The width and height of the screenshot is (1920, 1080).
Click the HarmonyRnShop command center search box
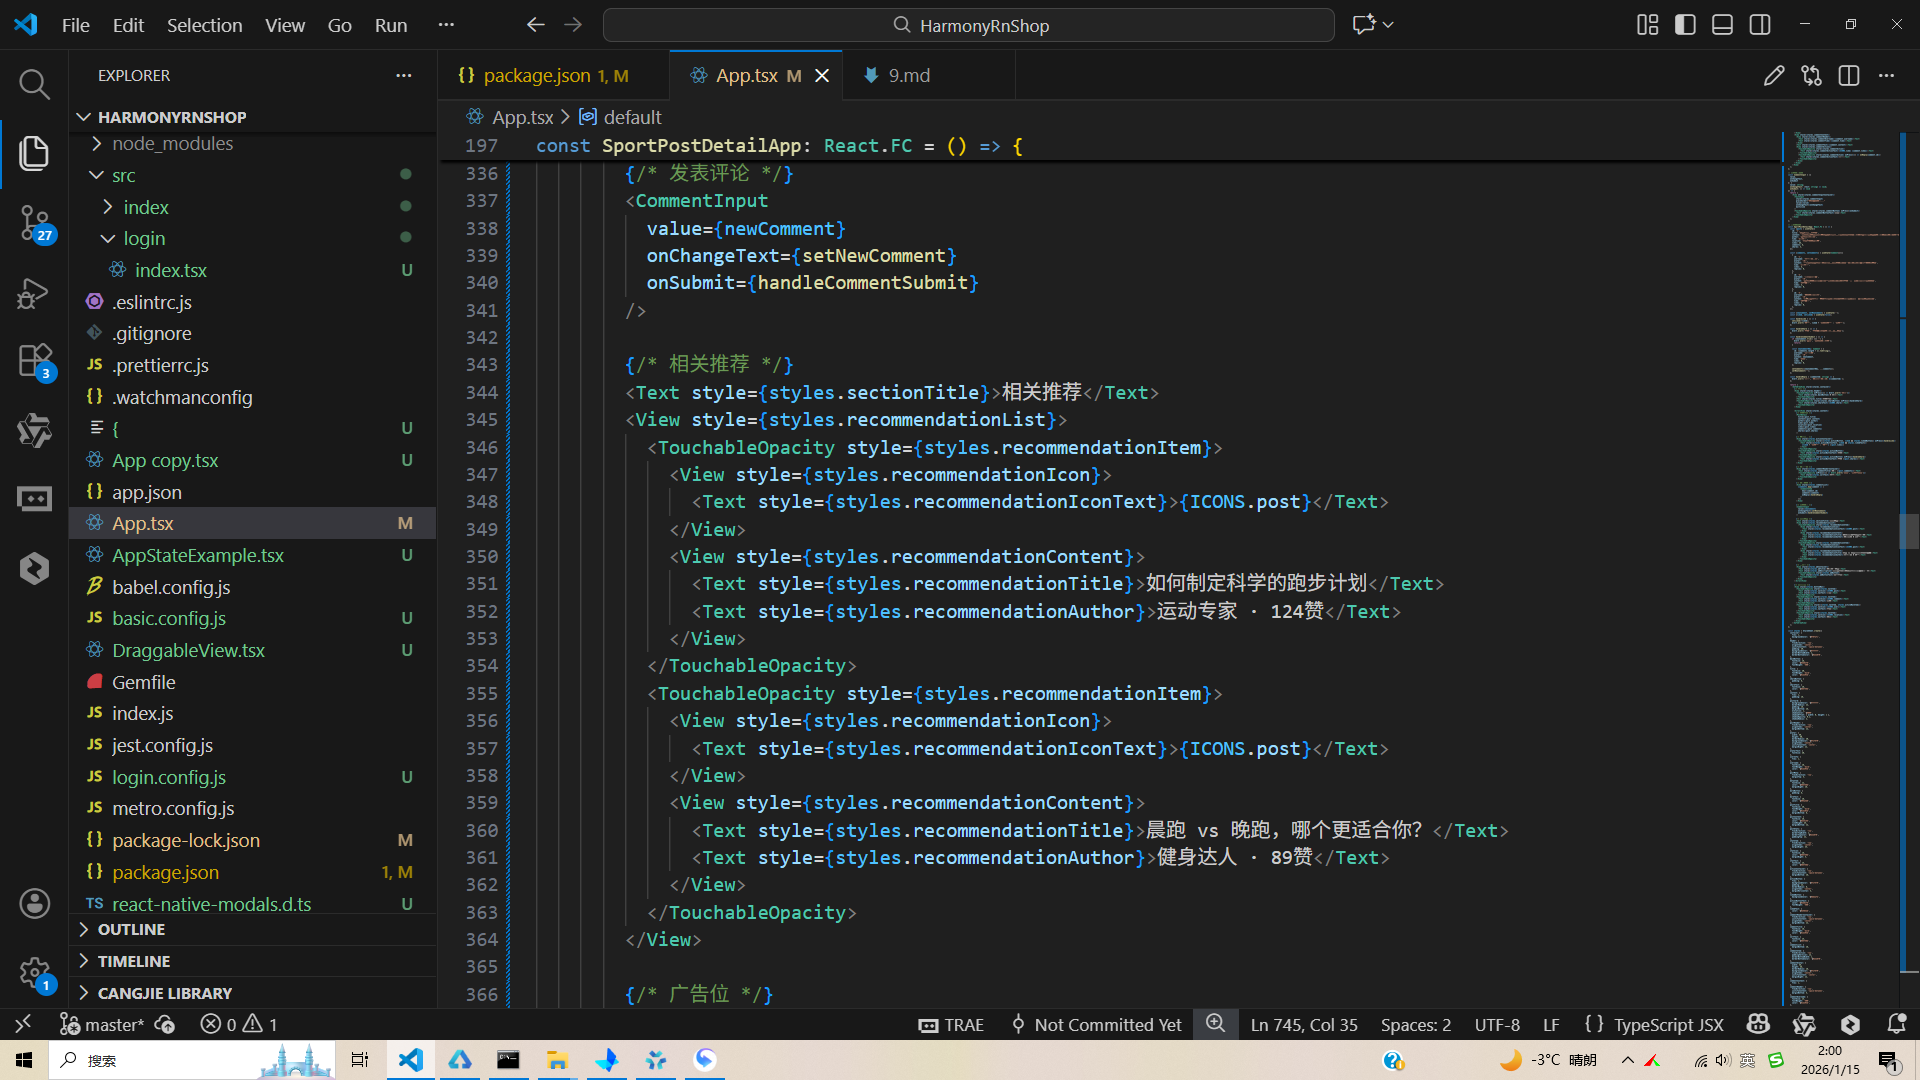pyautogui.click(x=968, y=25)
